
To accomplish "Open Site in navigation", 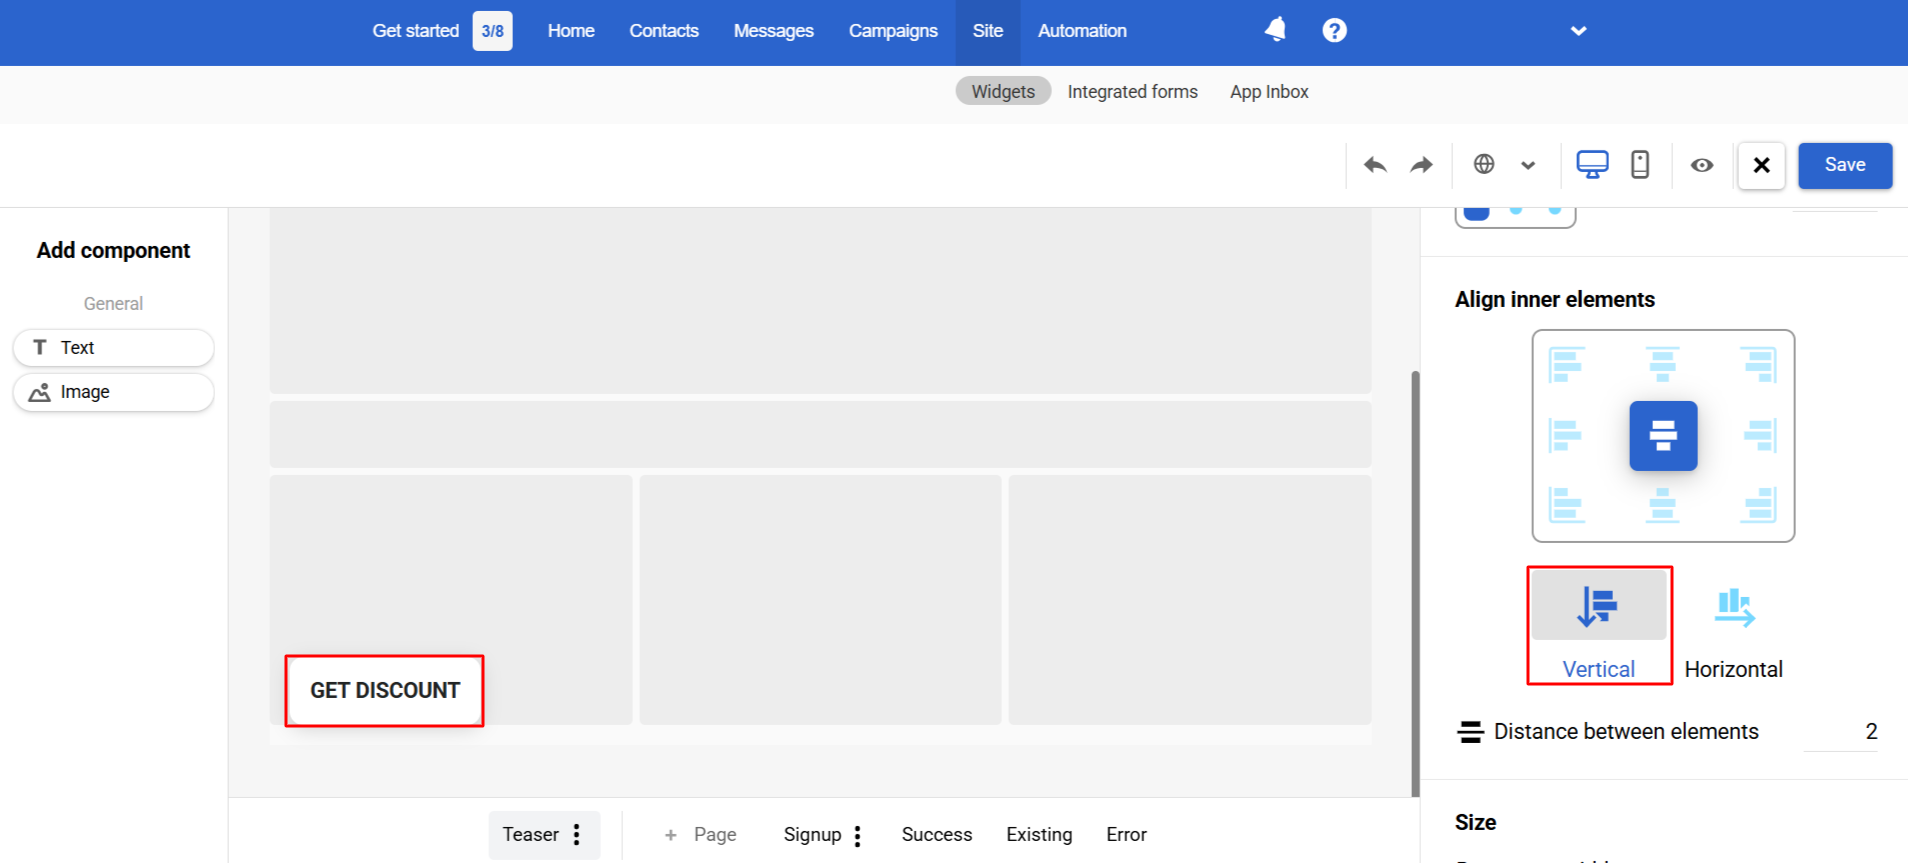I will 987,31.
